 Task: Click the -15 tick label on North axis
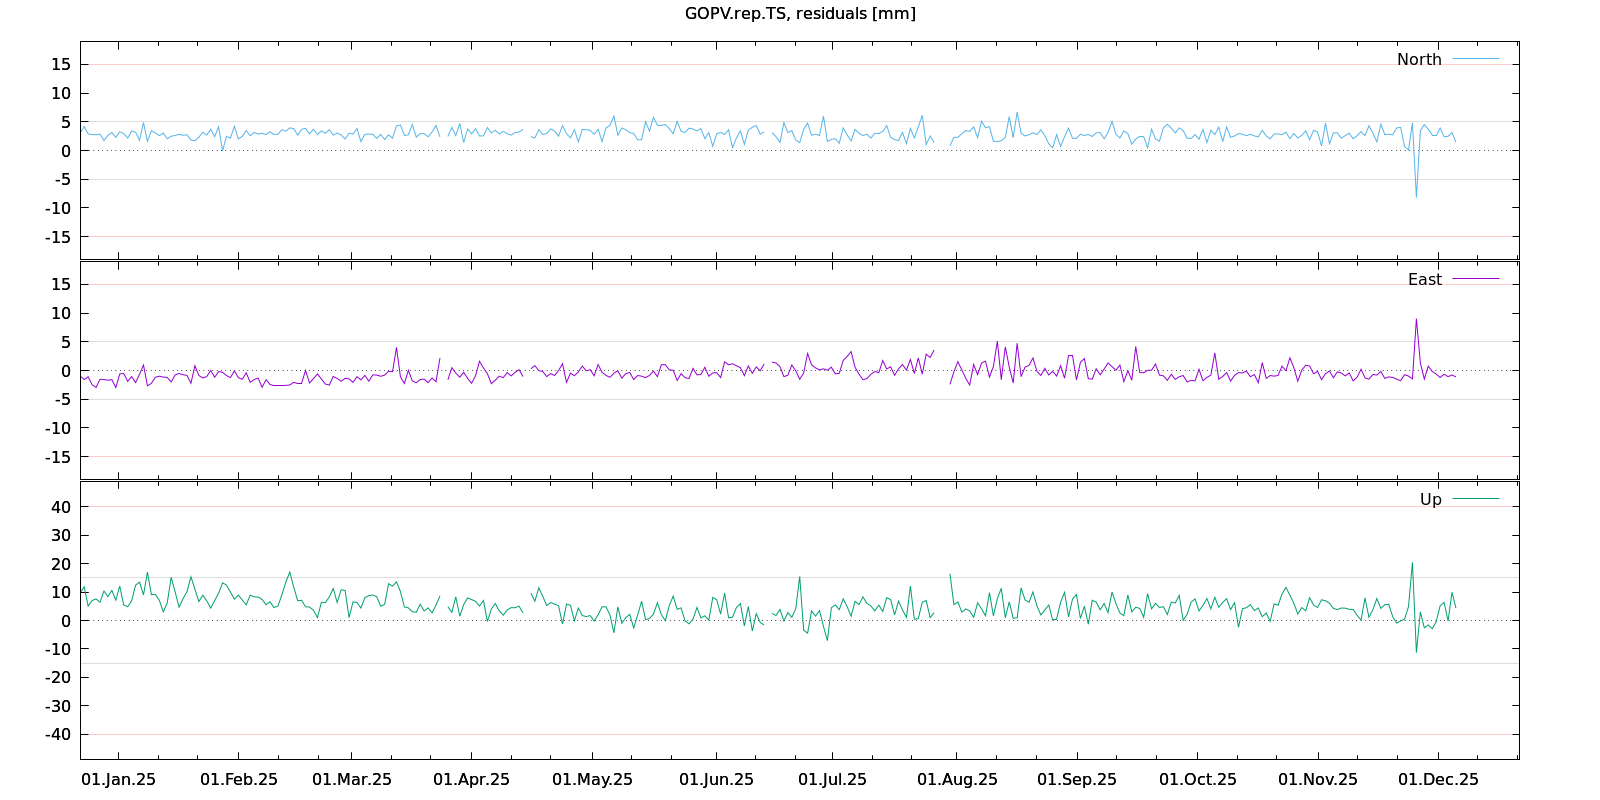coord(60,237)
